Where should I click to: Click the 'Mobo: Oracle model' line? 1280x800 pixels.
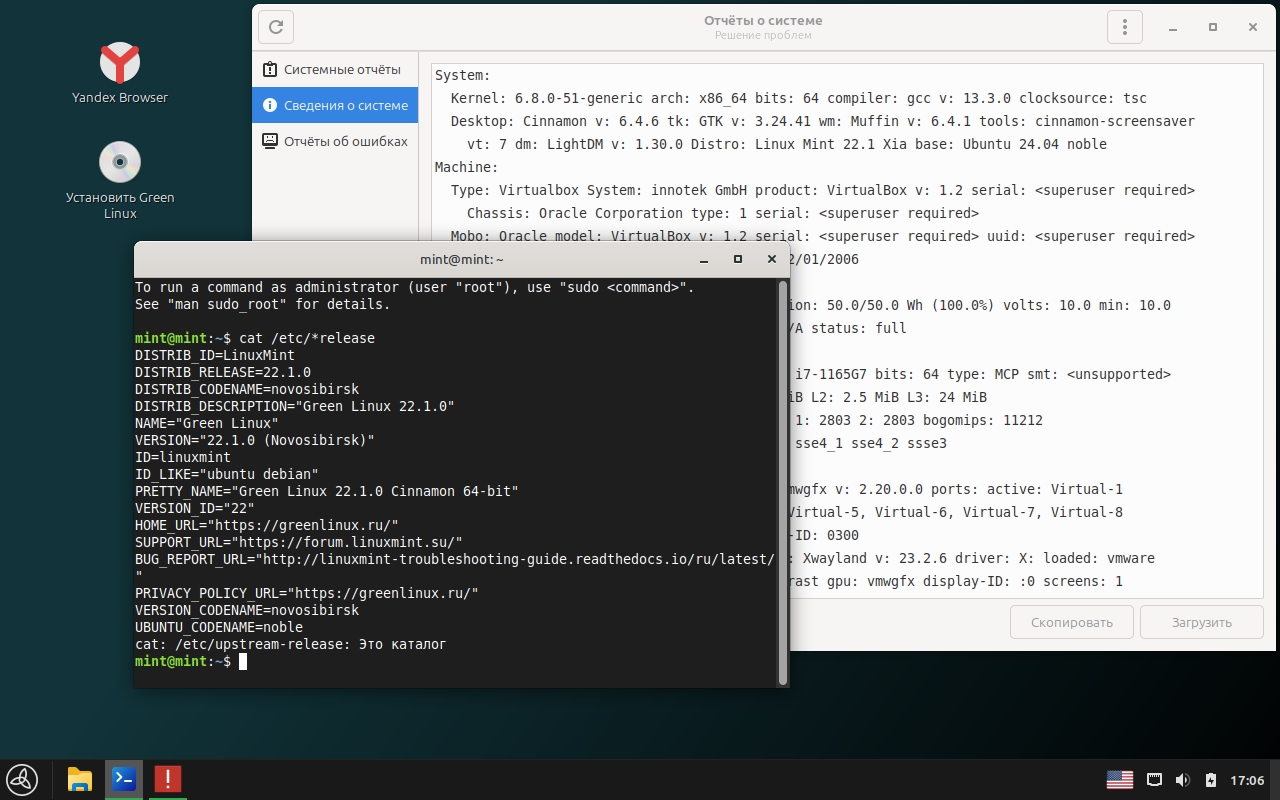click(822, 236)
